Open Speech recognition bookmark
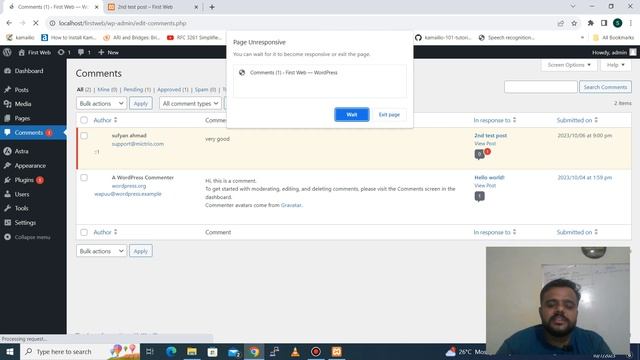 (507, 38)
